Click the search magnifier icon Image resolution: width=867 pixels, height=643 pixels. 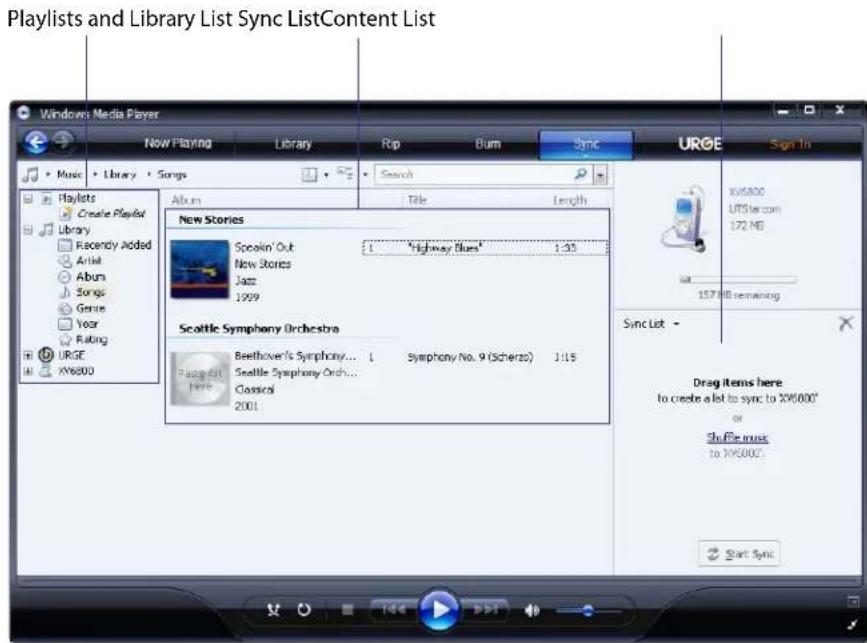tap(580, 174)
